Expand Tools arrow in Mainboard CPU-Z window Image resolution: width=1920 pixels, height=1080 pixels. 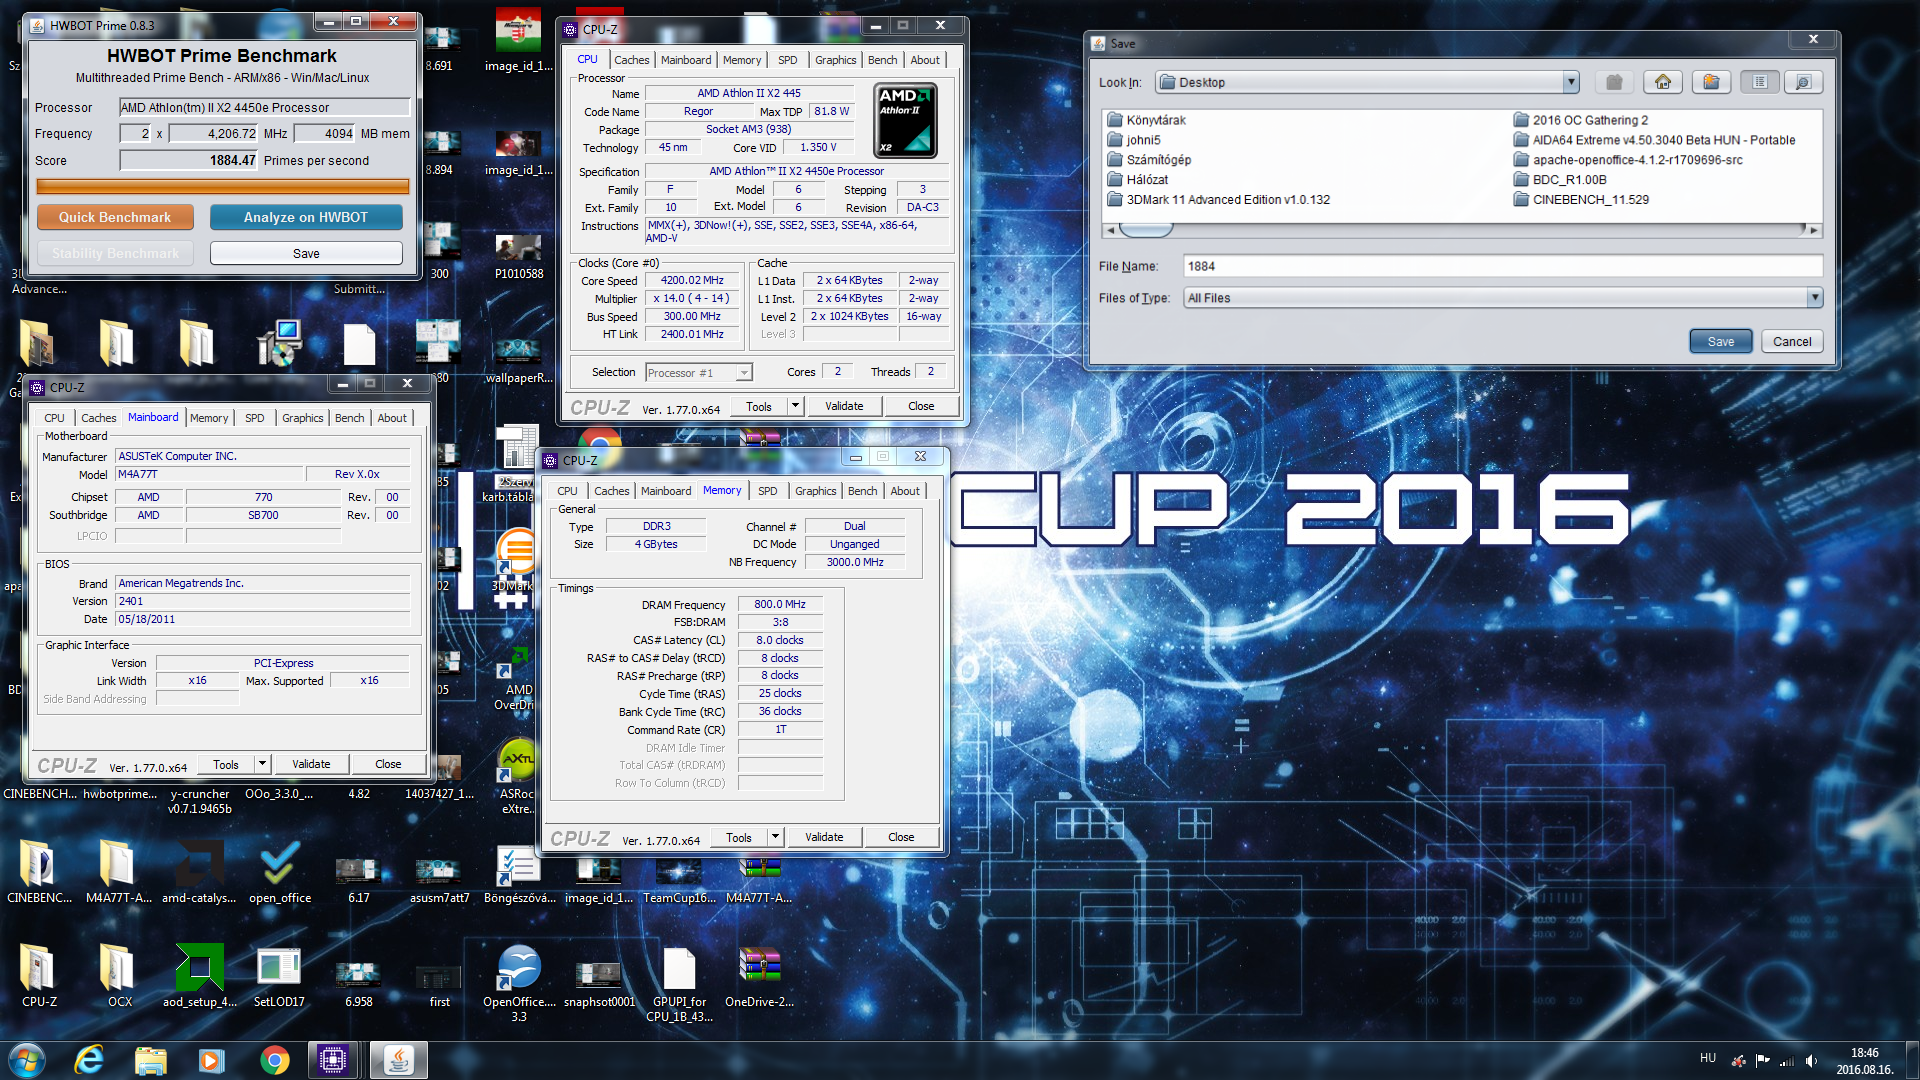[x=262, y=764]
